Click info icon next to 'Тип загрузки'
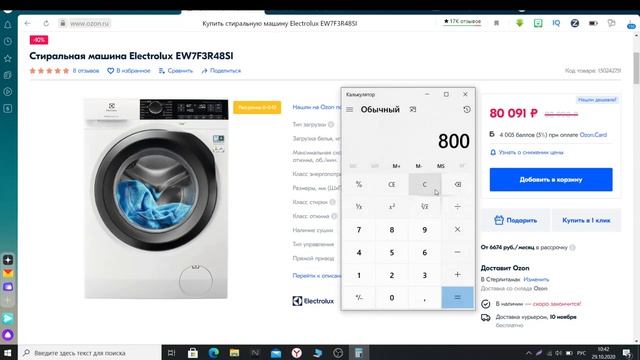 point(331,124)
